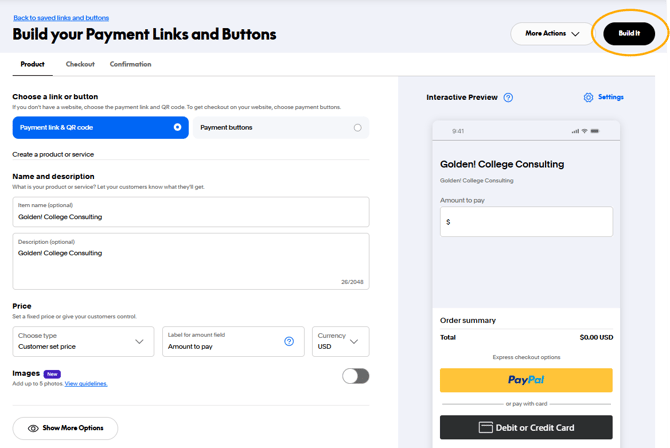Expand the Choose type price dropdown
This screenshot has height=448, width=670.
[x=83, y=341]
